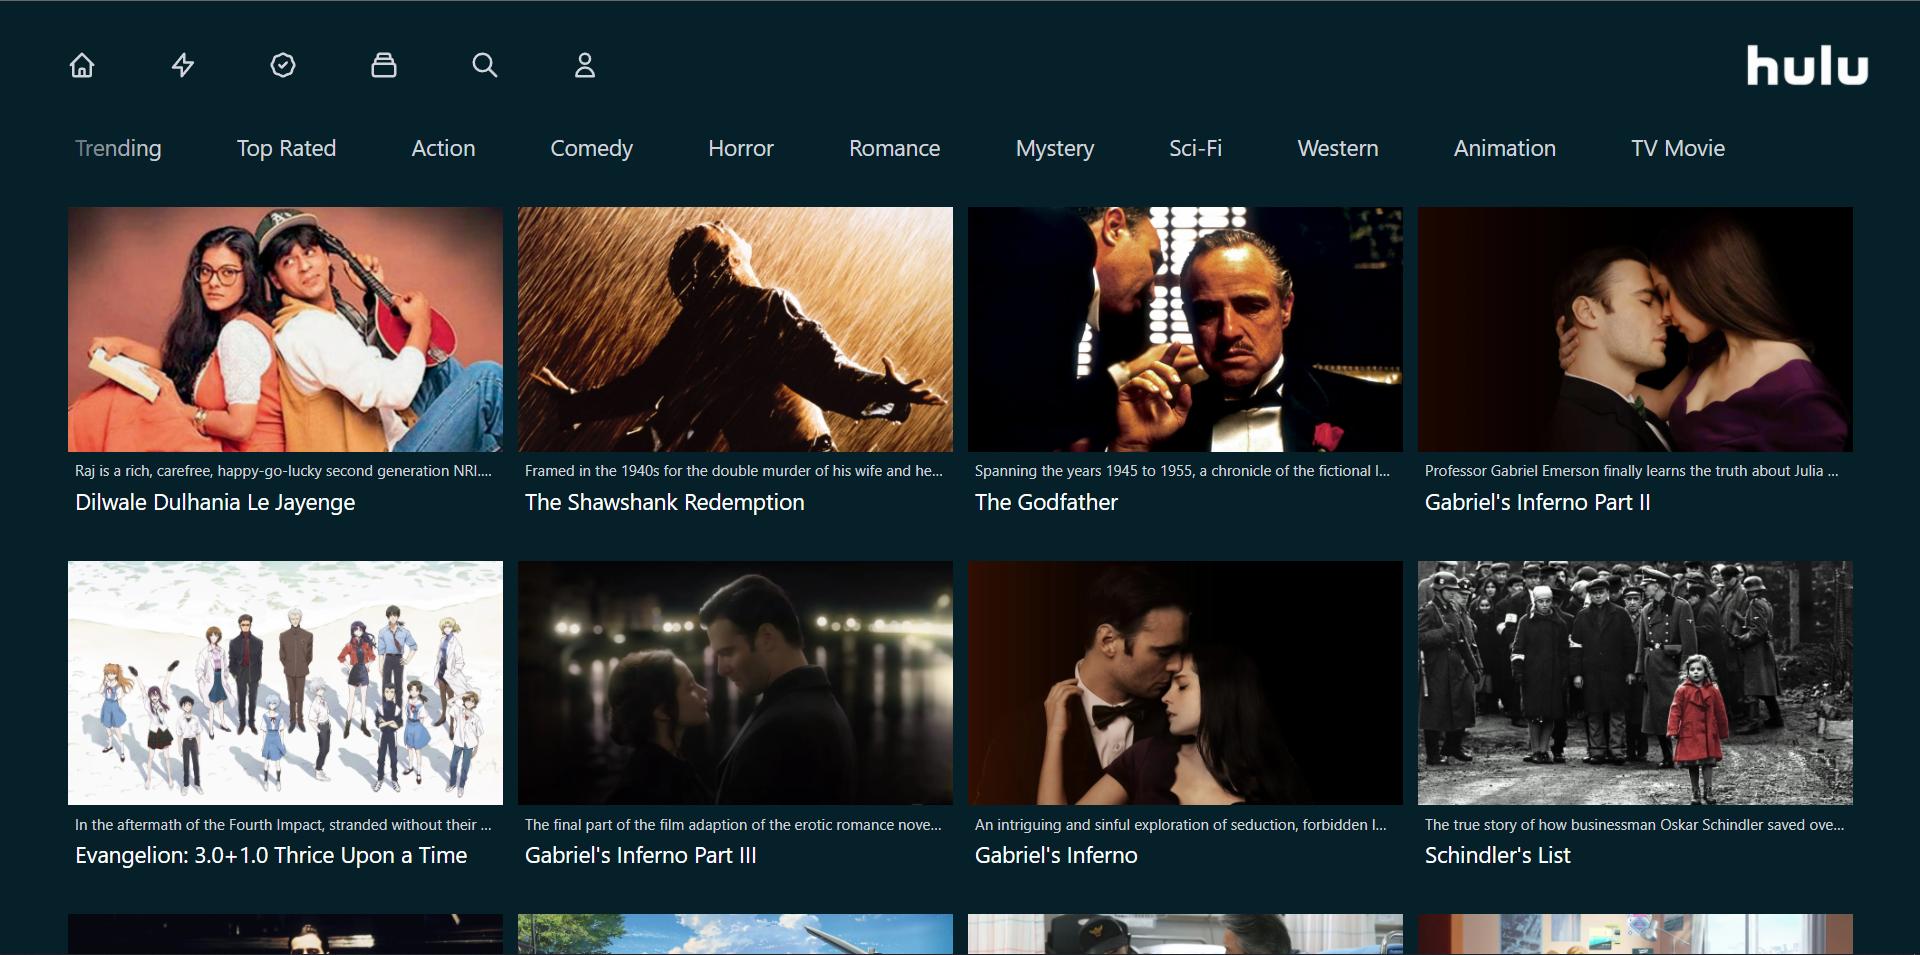The image size is (1920, 955).
Task: Select the TV Movie genre tab
Action: [1677, 148]
